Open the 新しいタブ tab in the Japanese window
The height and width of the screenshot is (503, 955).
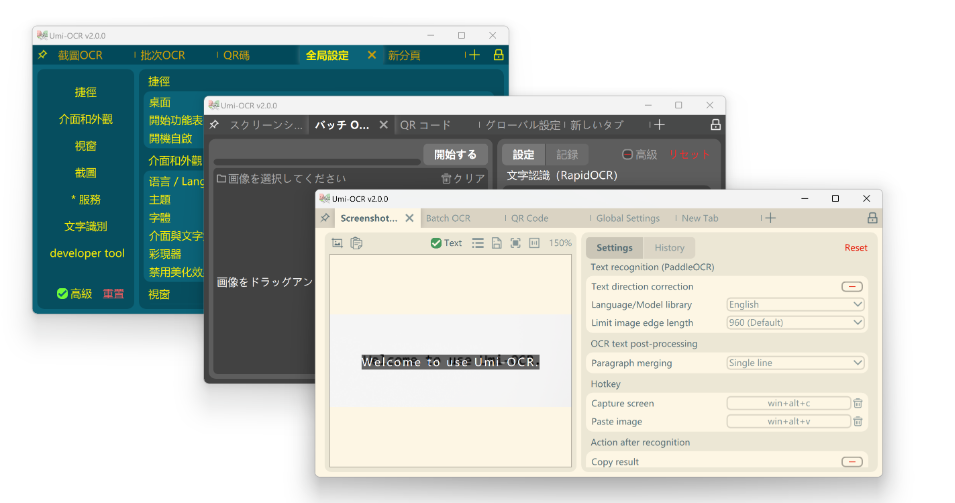tap(597, 125)
